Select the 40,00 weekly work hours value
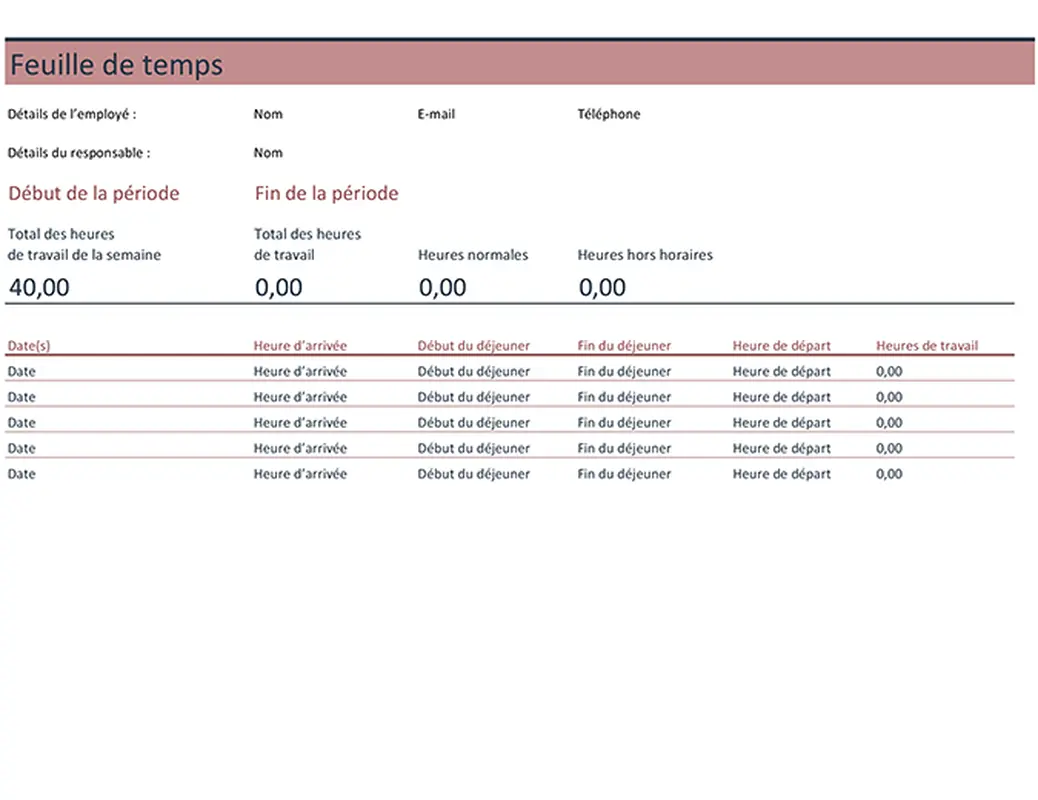Viewport: 1038px width, 800px height. pos(40,288)
